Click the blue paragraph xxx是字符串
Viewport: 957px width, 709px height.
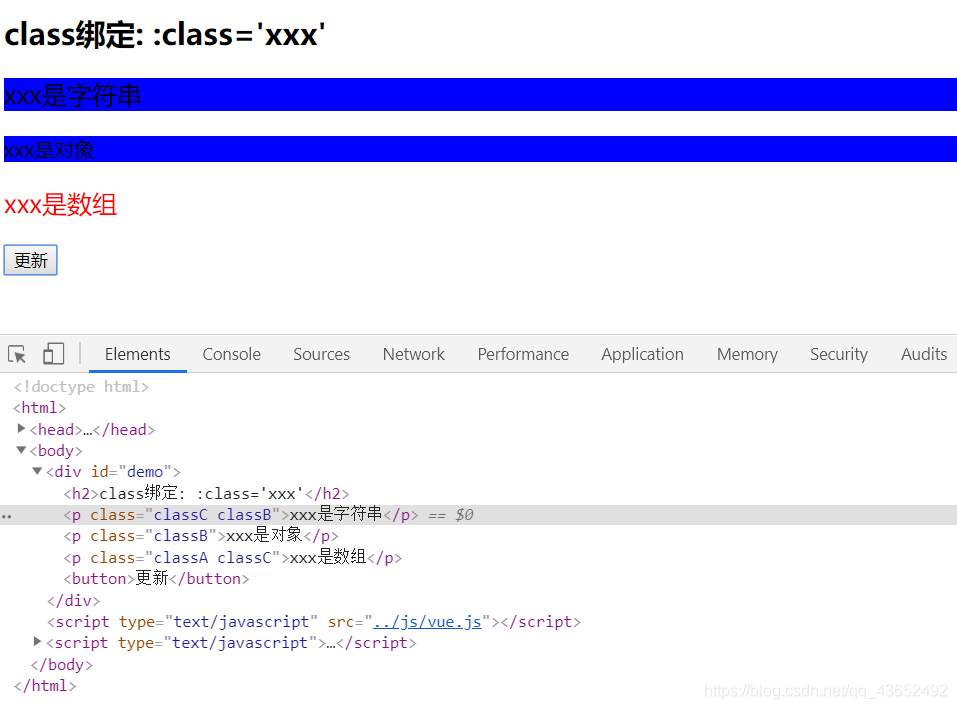480,95
